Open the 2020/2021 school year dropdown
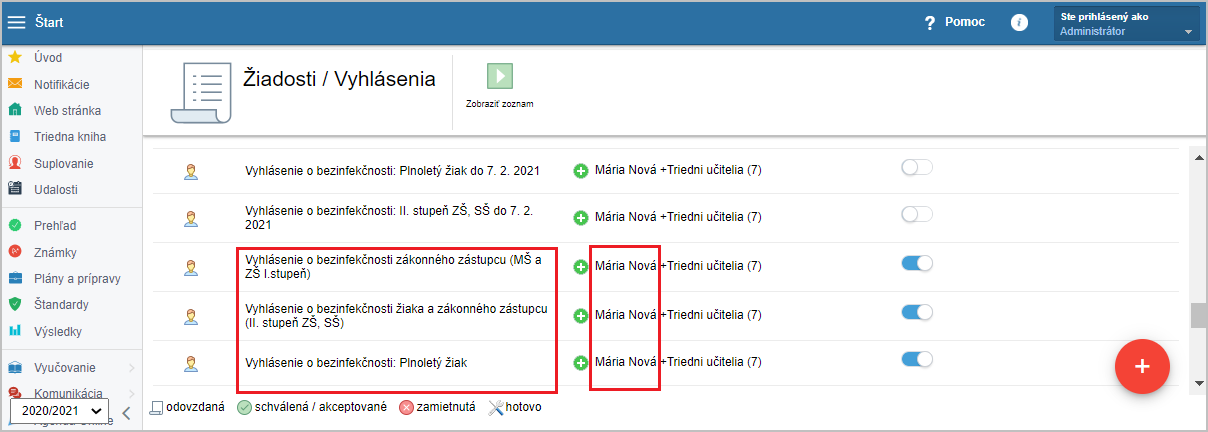This screenshot has width=1208, height=432. (59, 411)
